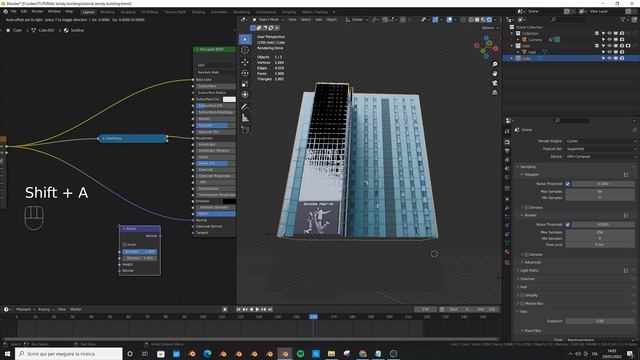Expand the Volumes panel
The image size is (640, 360).
coord(527,279)
